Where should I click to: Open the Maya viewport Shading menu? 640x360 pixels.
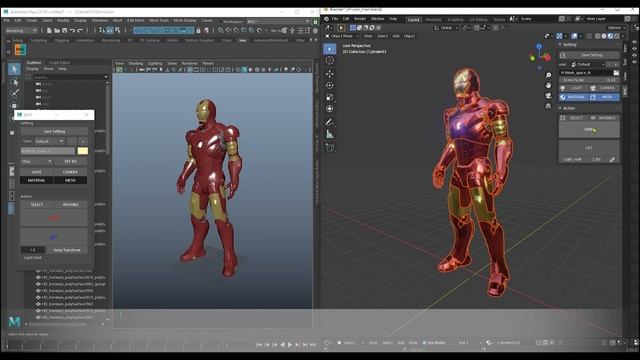click(136, 63)
